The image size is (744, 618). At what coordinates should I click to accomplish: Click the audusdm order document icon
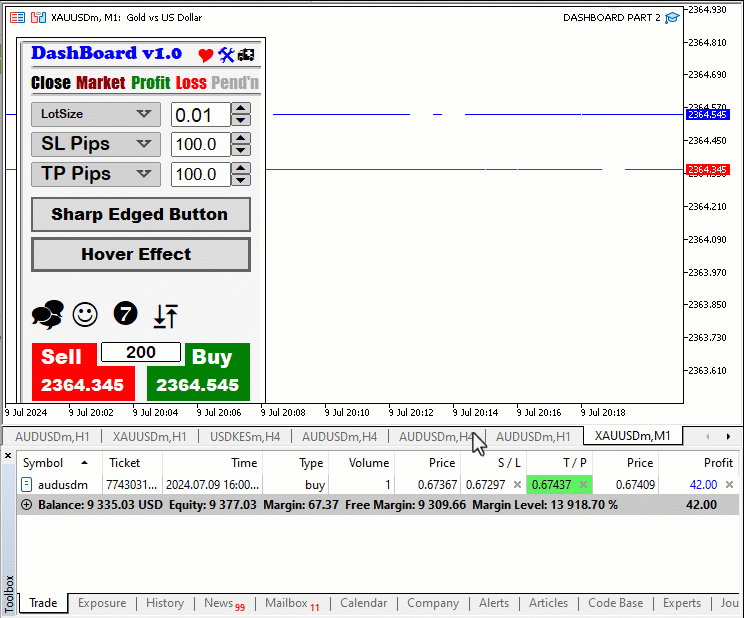point(27,485)
